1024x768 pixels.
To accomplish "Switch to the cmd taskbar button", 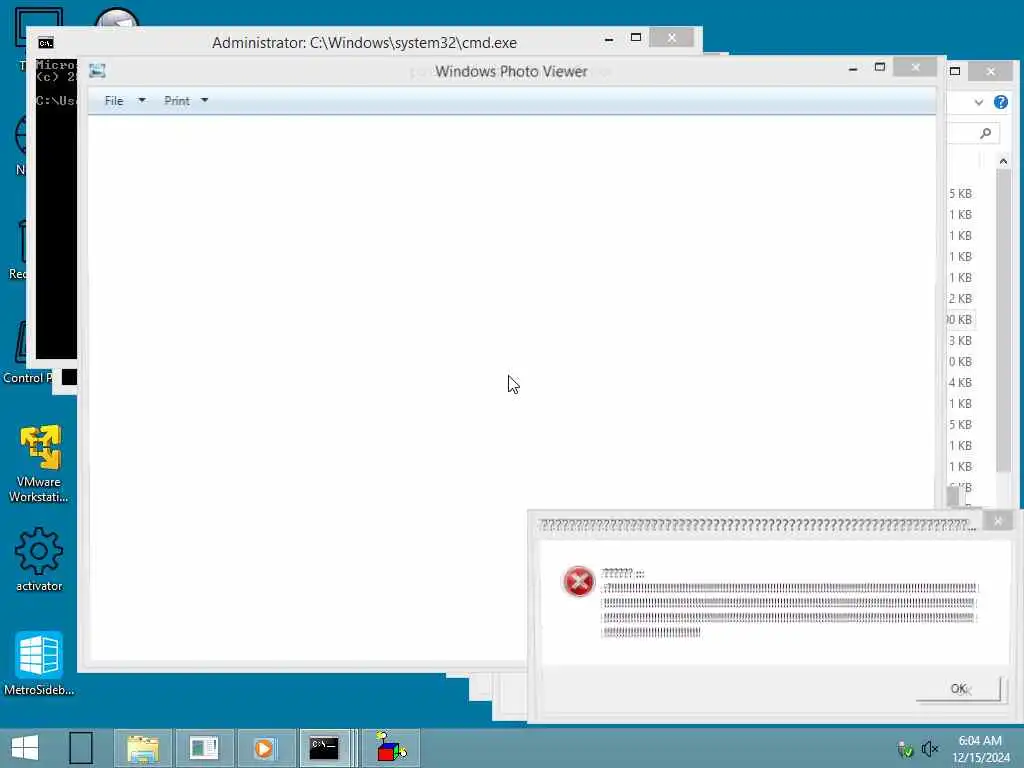I will 325,748.
